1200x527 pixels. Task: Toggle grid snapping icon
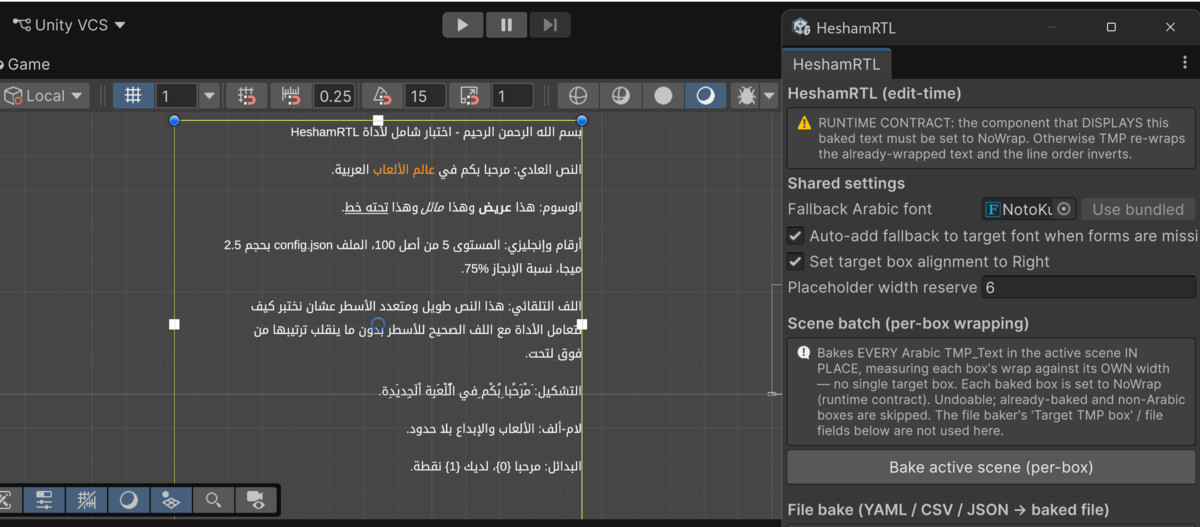pos(133,96)
